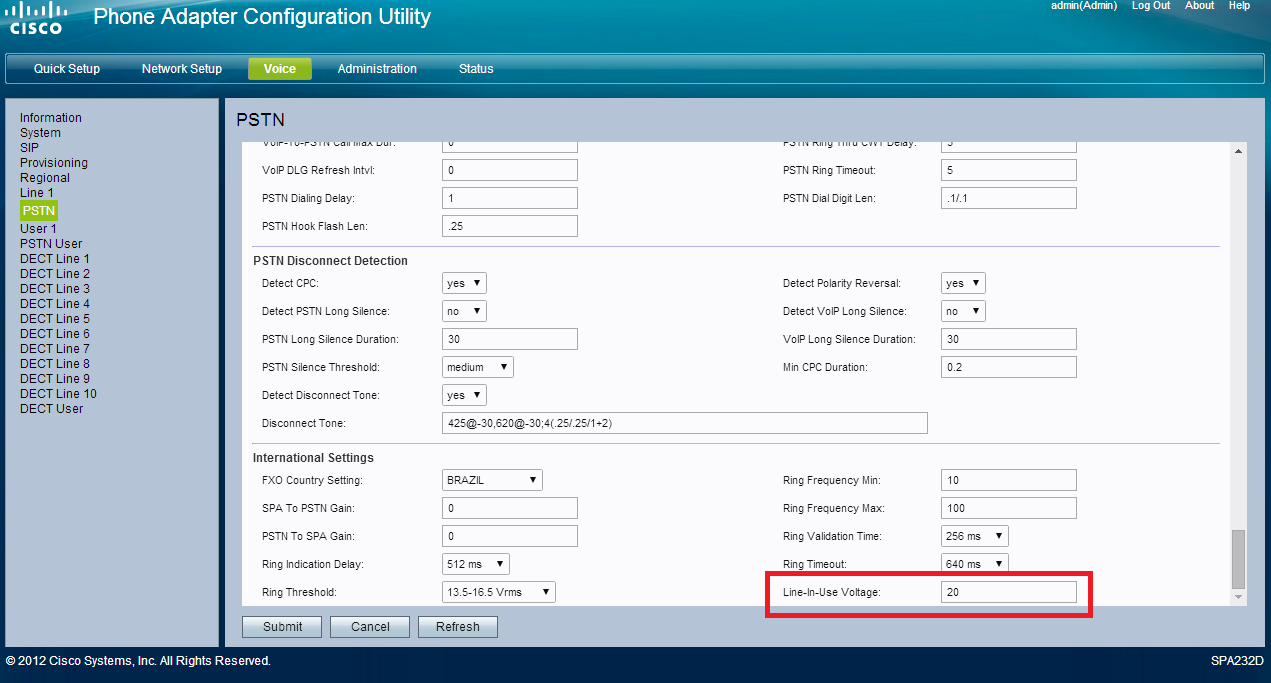The width and height of the screenshot is (1271, 683).
Task: Open DECT Line 9 page
Action: click(x=55, y=379)
